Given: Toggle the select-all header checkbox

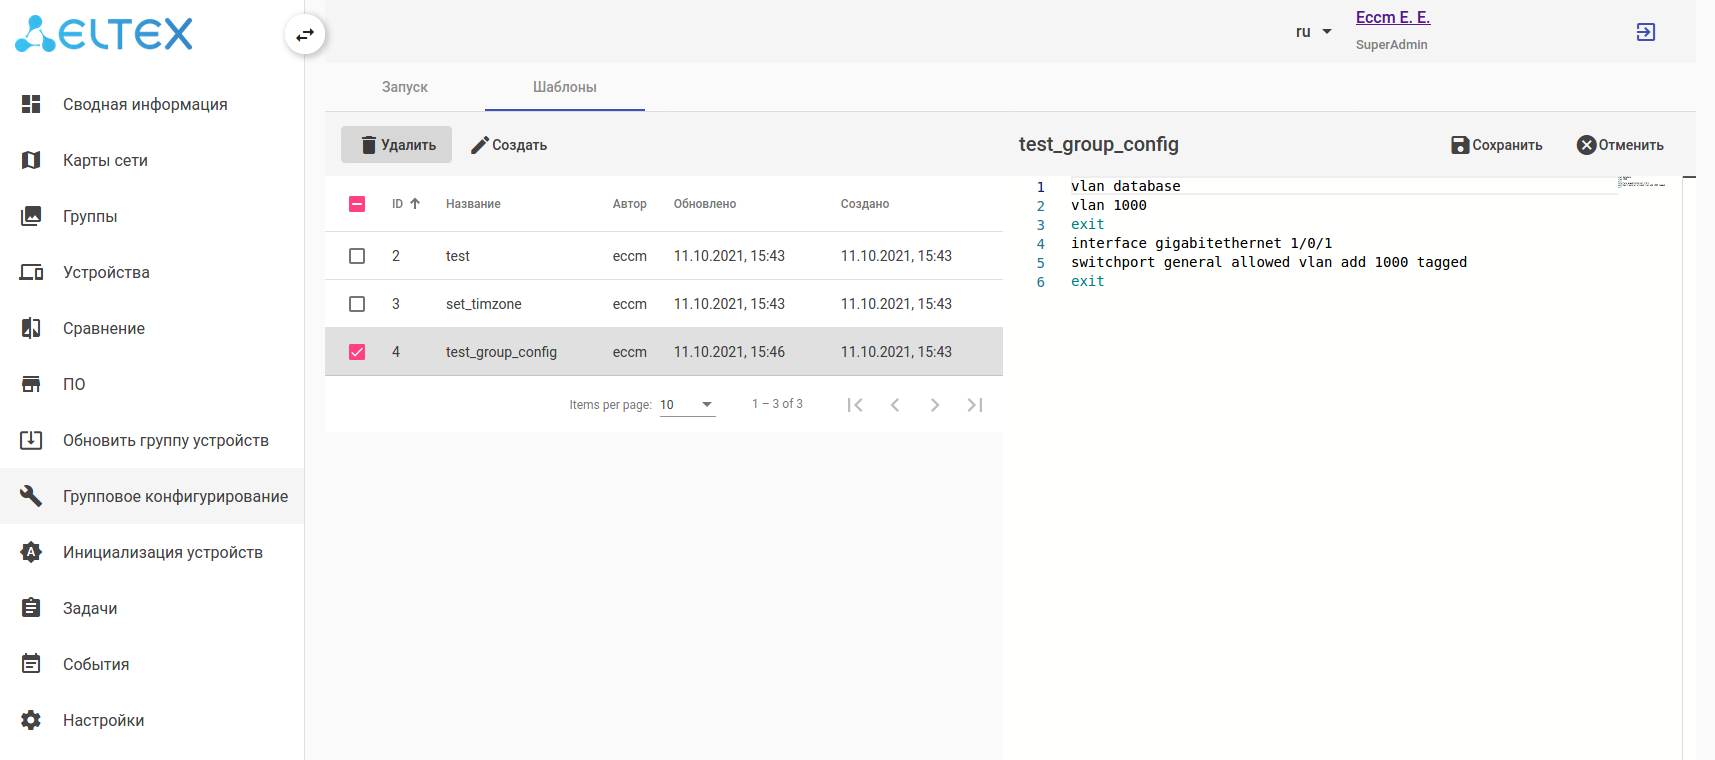Looking at the screenshot, I should pyautogui.click(x=357, y=204).
